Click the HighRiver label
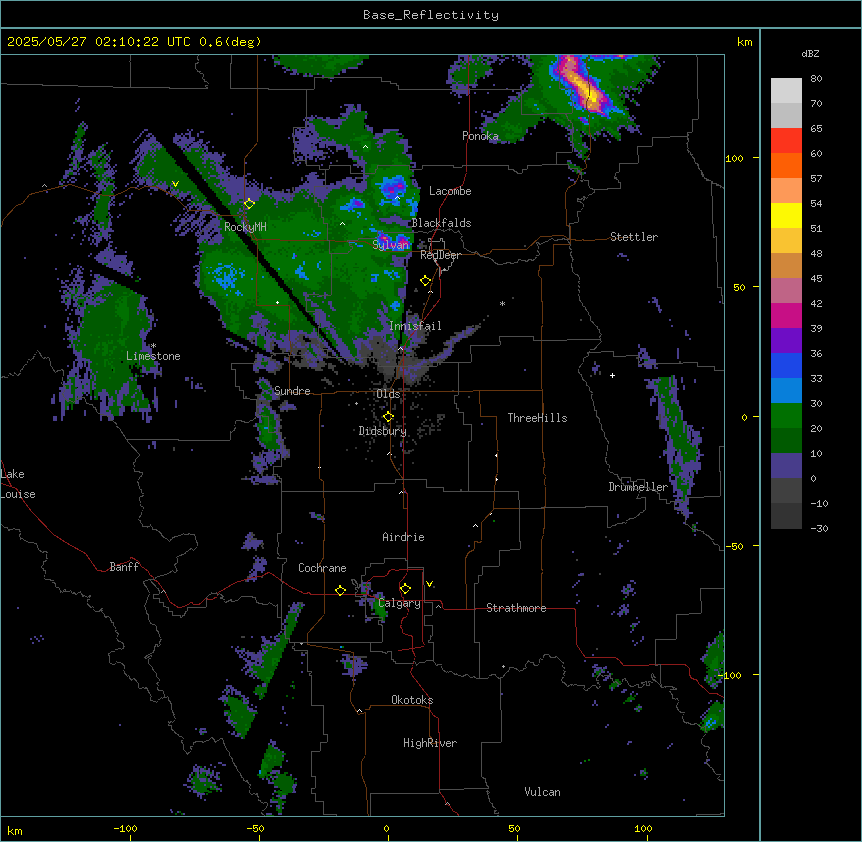The height and width of the screenshot is (842, 862). [430, 743]
